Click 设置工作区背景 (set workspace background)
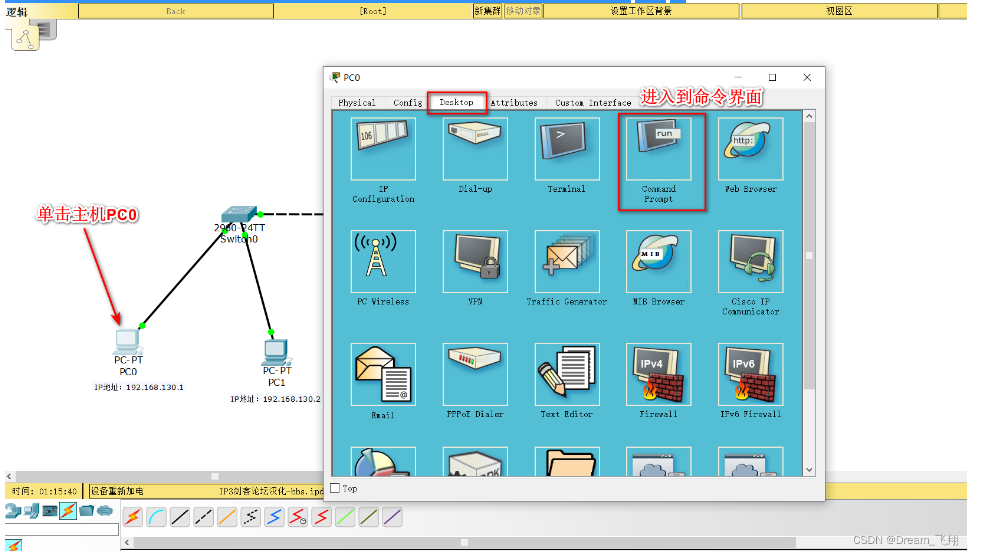This screenshot has height=557, width=984. click(641, 11)
